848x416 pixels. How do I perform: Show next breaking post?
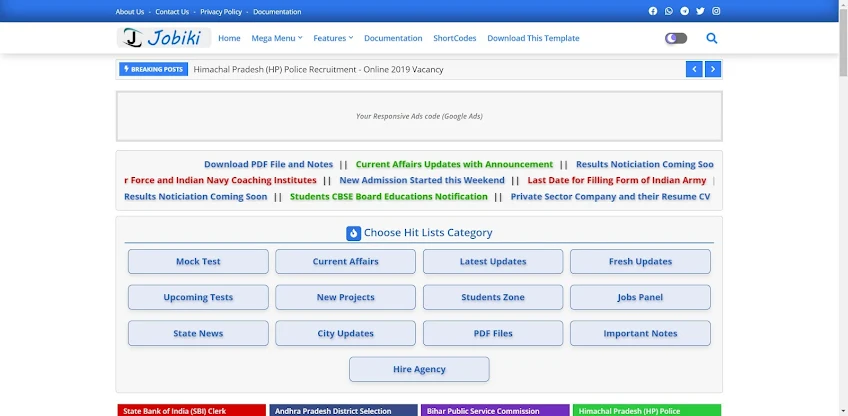click(713, 69)
